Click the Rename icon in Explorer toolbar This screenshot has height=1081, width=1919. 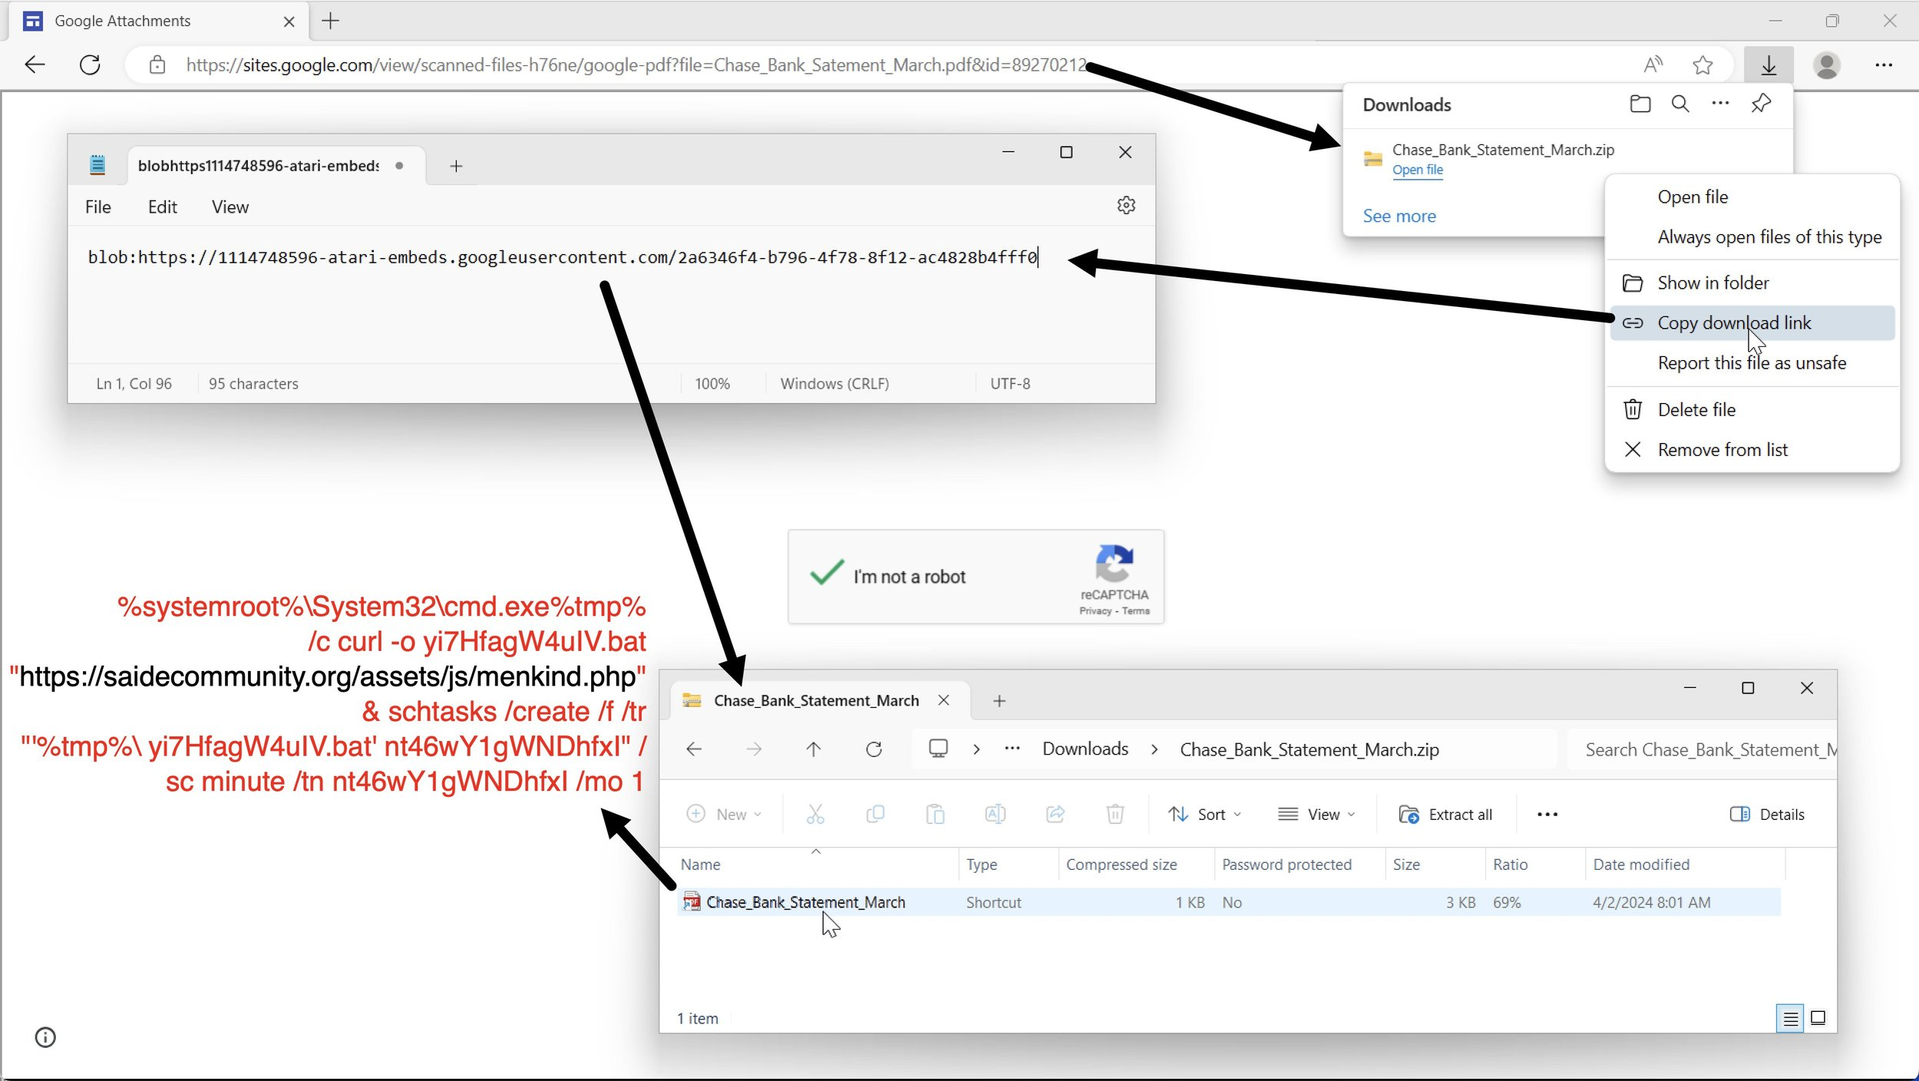[x=995, y=814]
